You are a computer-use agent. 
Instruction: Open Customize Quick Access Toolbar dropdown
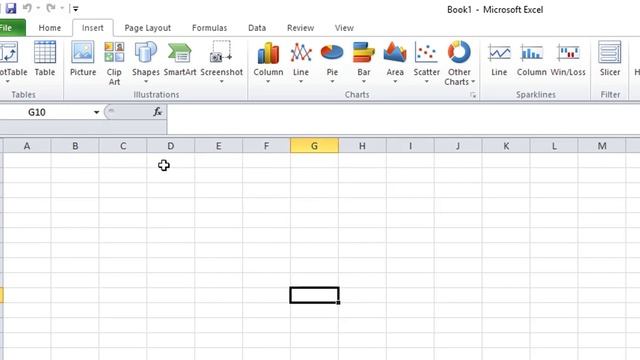click(76, 8)
